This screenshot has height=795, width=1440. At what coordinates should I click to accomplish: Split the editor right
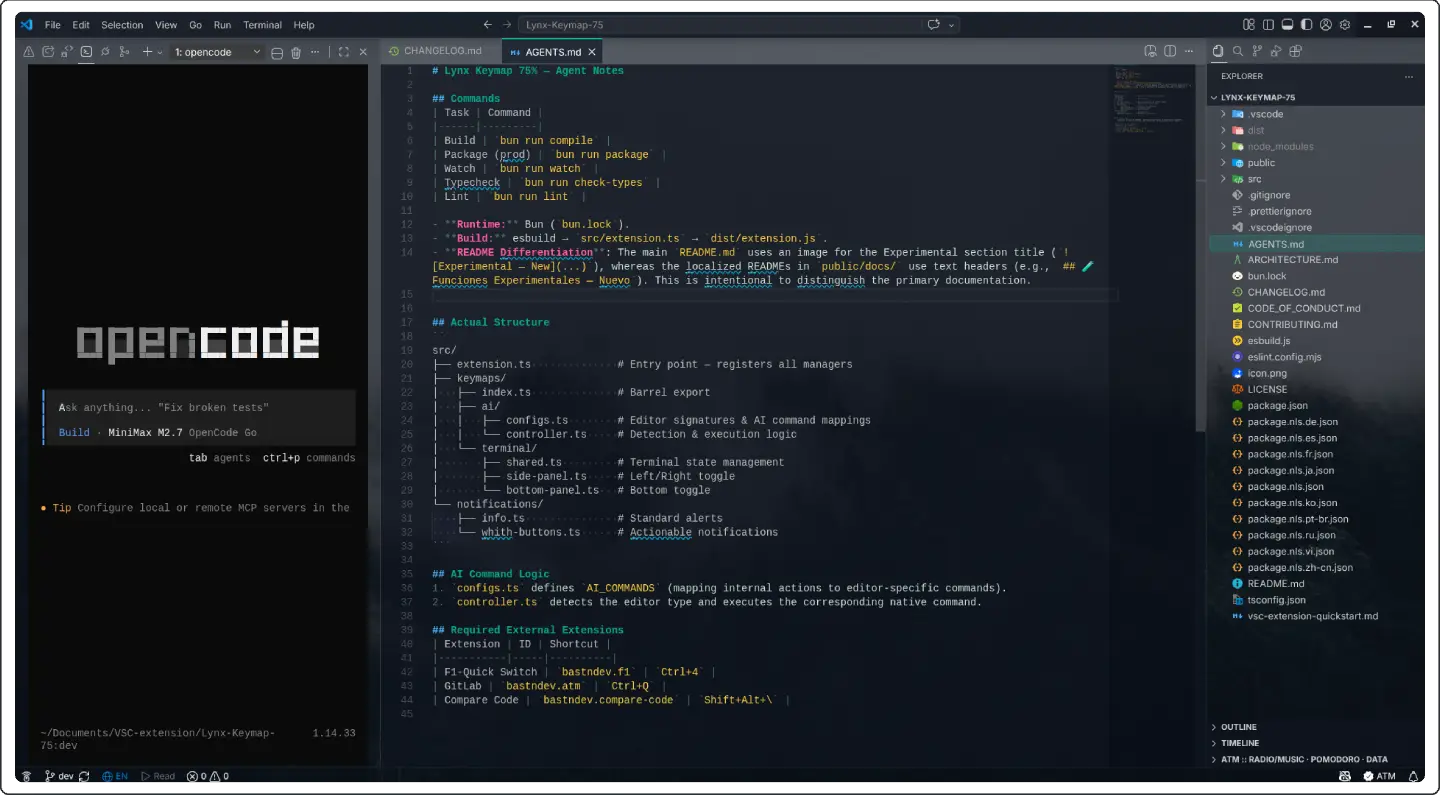[x=1169, y=51]
